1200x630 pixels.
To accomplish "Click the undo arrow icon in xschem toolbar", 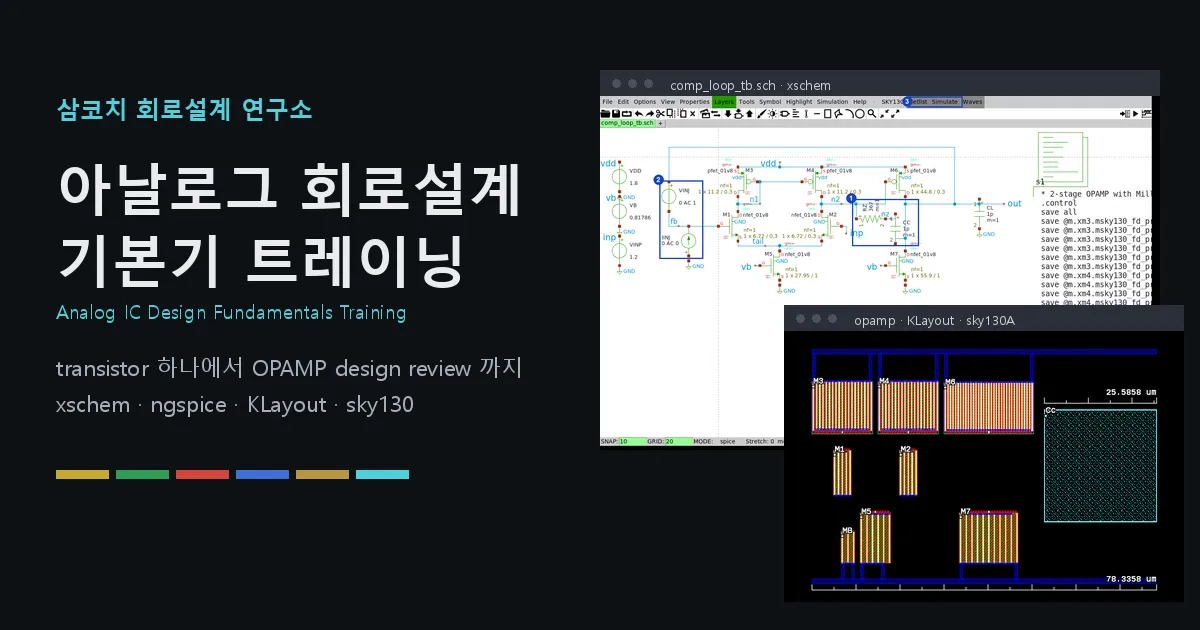I will [639, 114].
